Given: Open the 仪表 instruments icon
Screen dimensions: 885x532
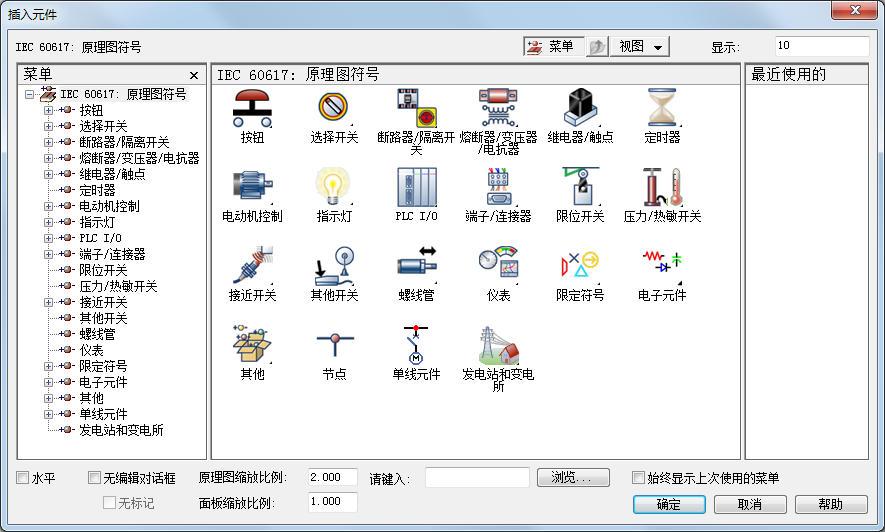Looking at the screenshot, I should [x=498, y=266].
